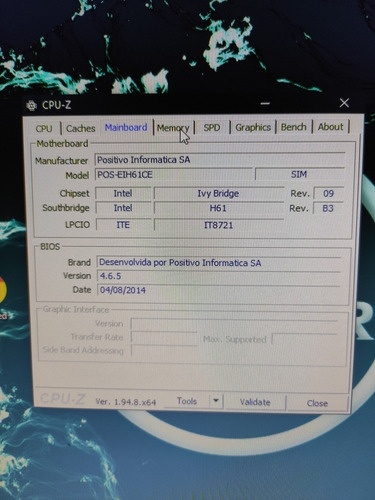Click the chipset Rev. value 09
375x500 pixels.
(x=328, y=193)
